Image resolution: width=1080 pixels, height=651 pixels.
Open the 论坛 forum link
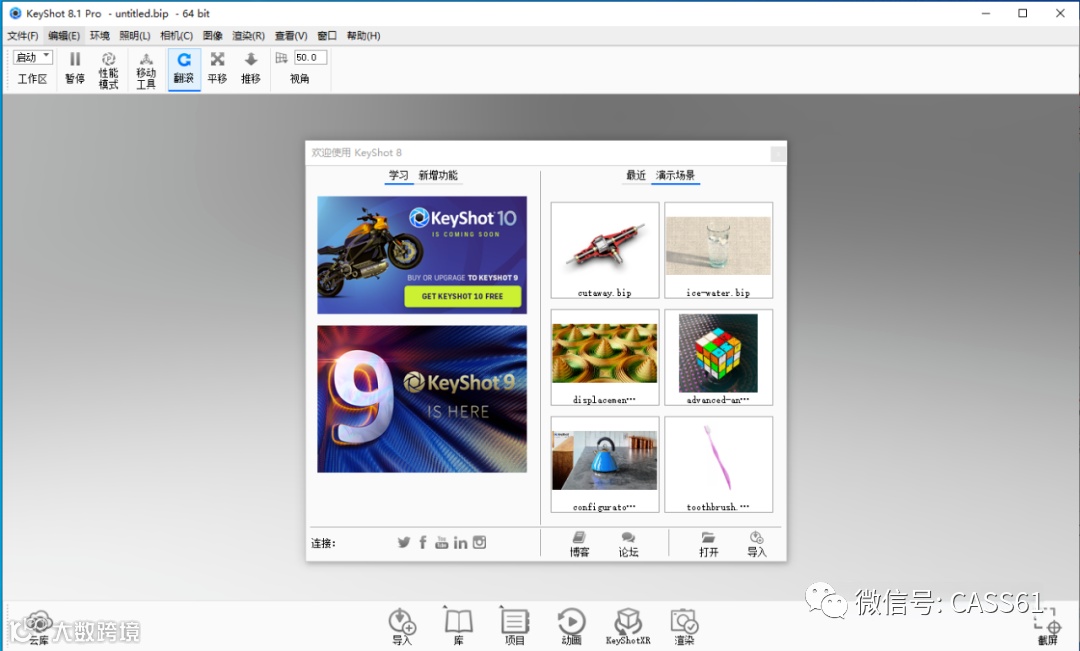pyautogui.click(x=628, y=544)
